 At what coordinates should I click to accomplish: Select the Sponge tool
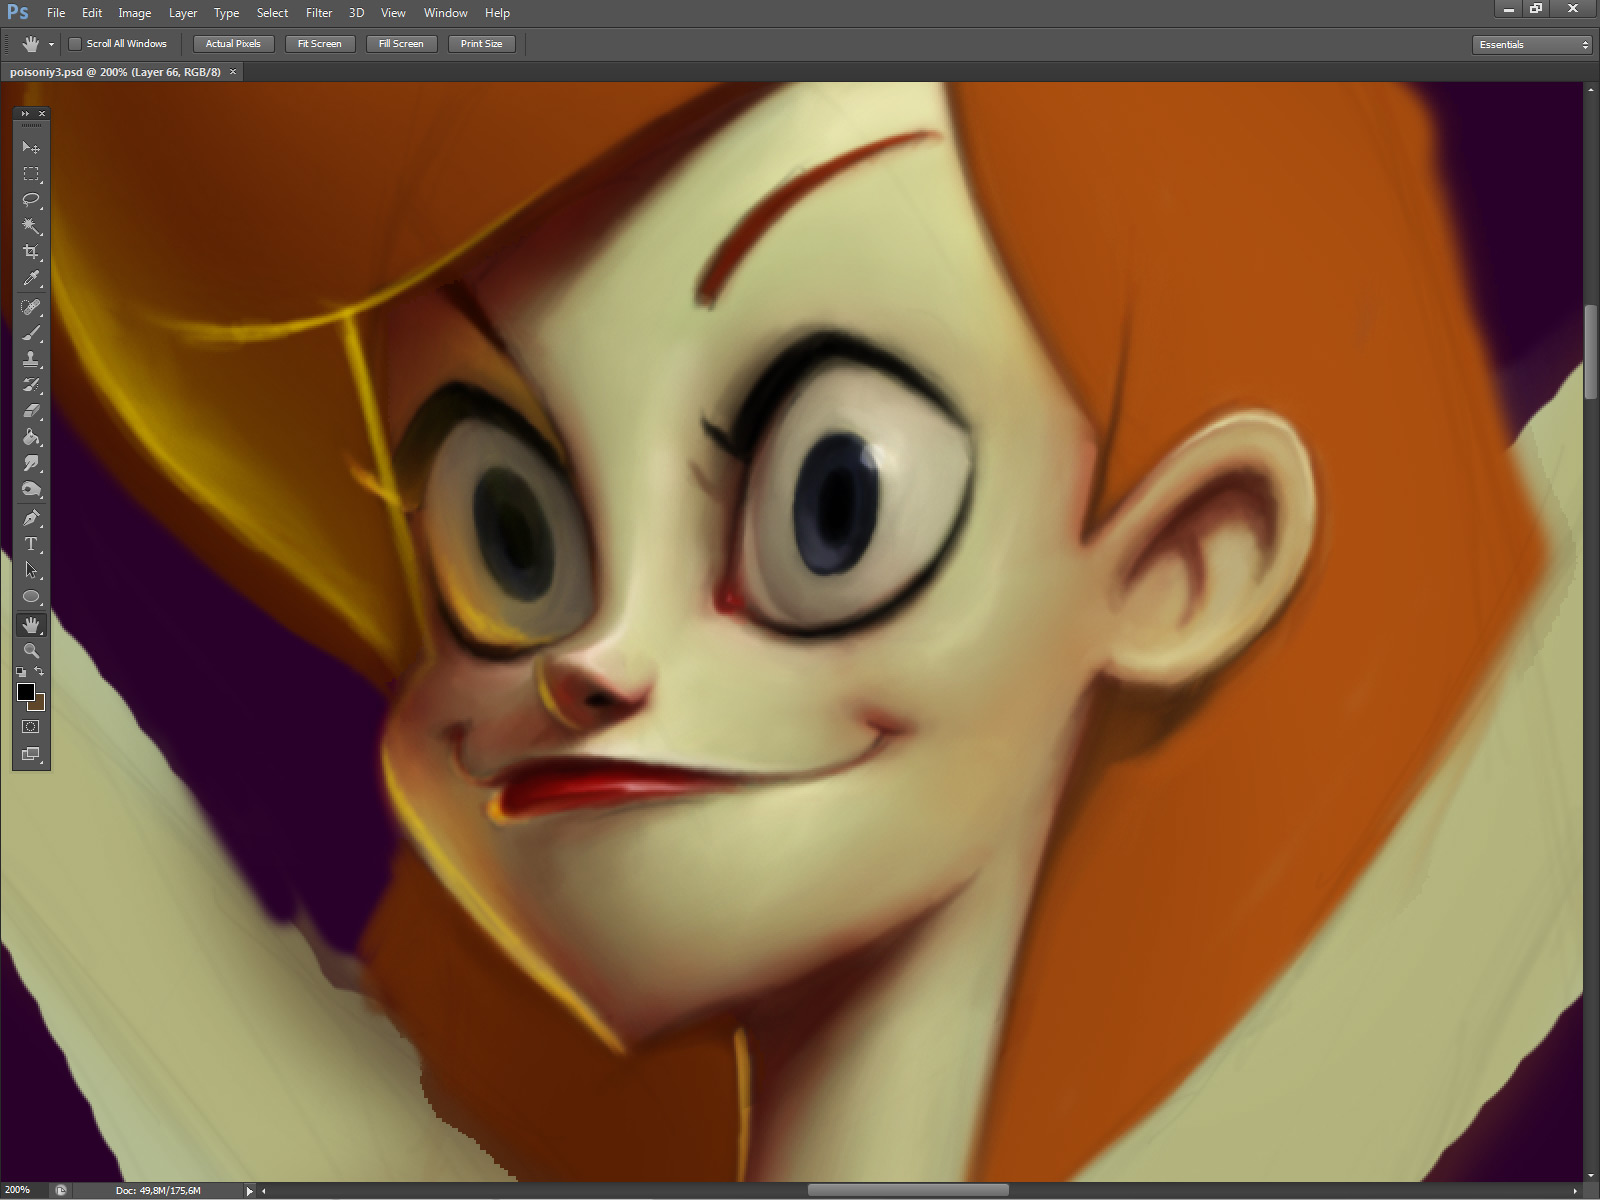[x=31, y=489]
